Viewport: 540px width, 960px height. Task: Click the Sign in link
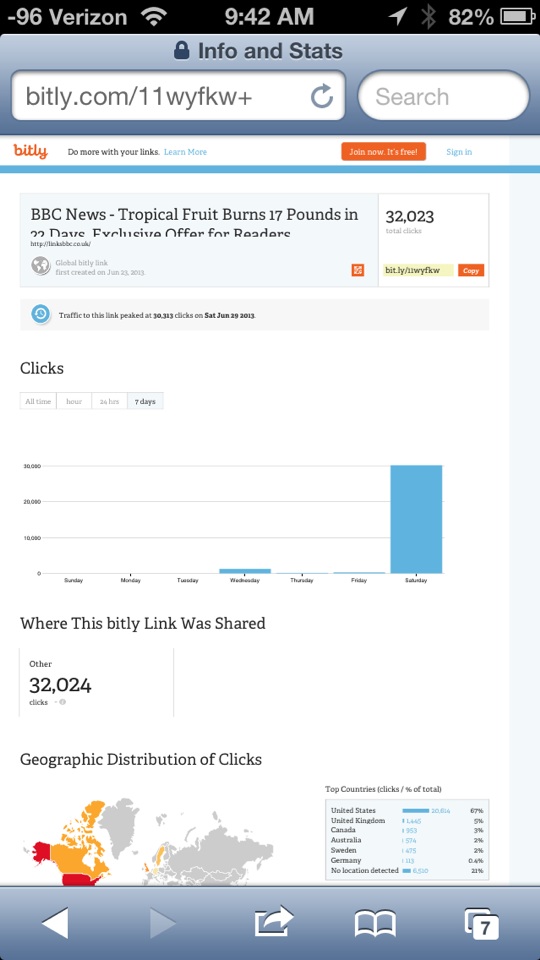click(x=459, y=152)
